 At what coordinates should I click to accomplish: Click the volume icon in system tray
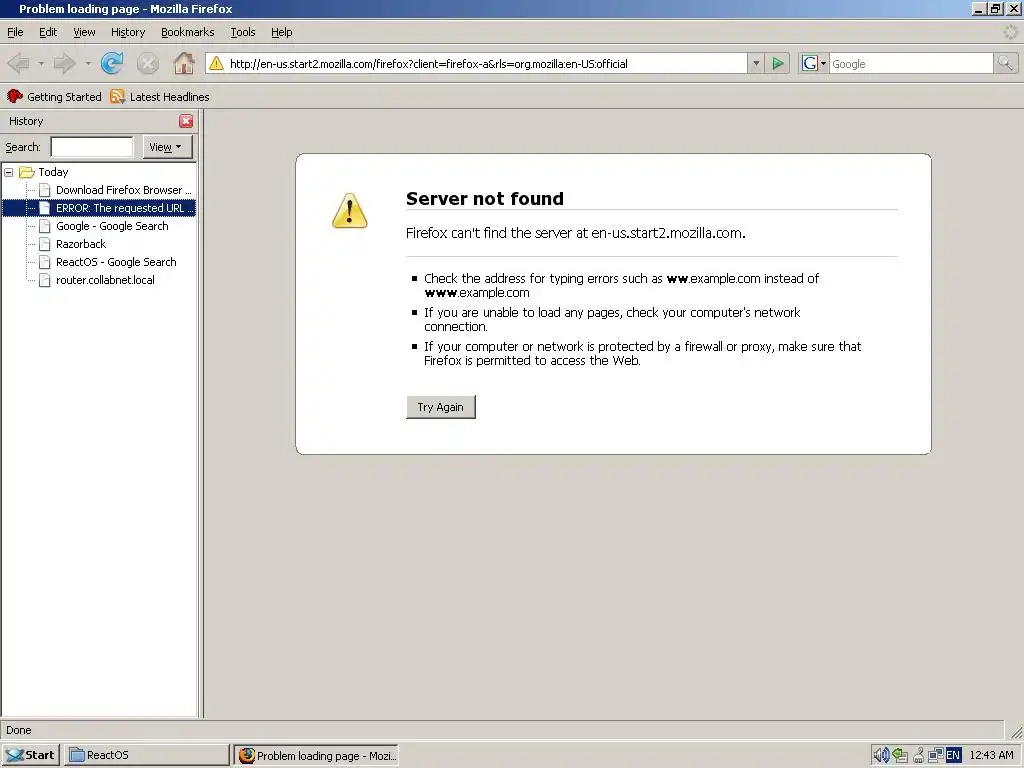pyautogui.click(x=881, y=755)
